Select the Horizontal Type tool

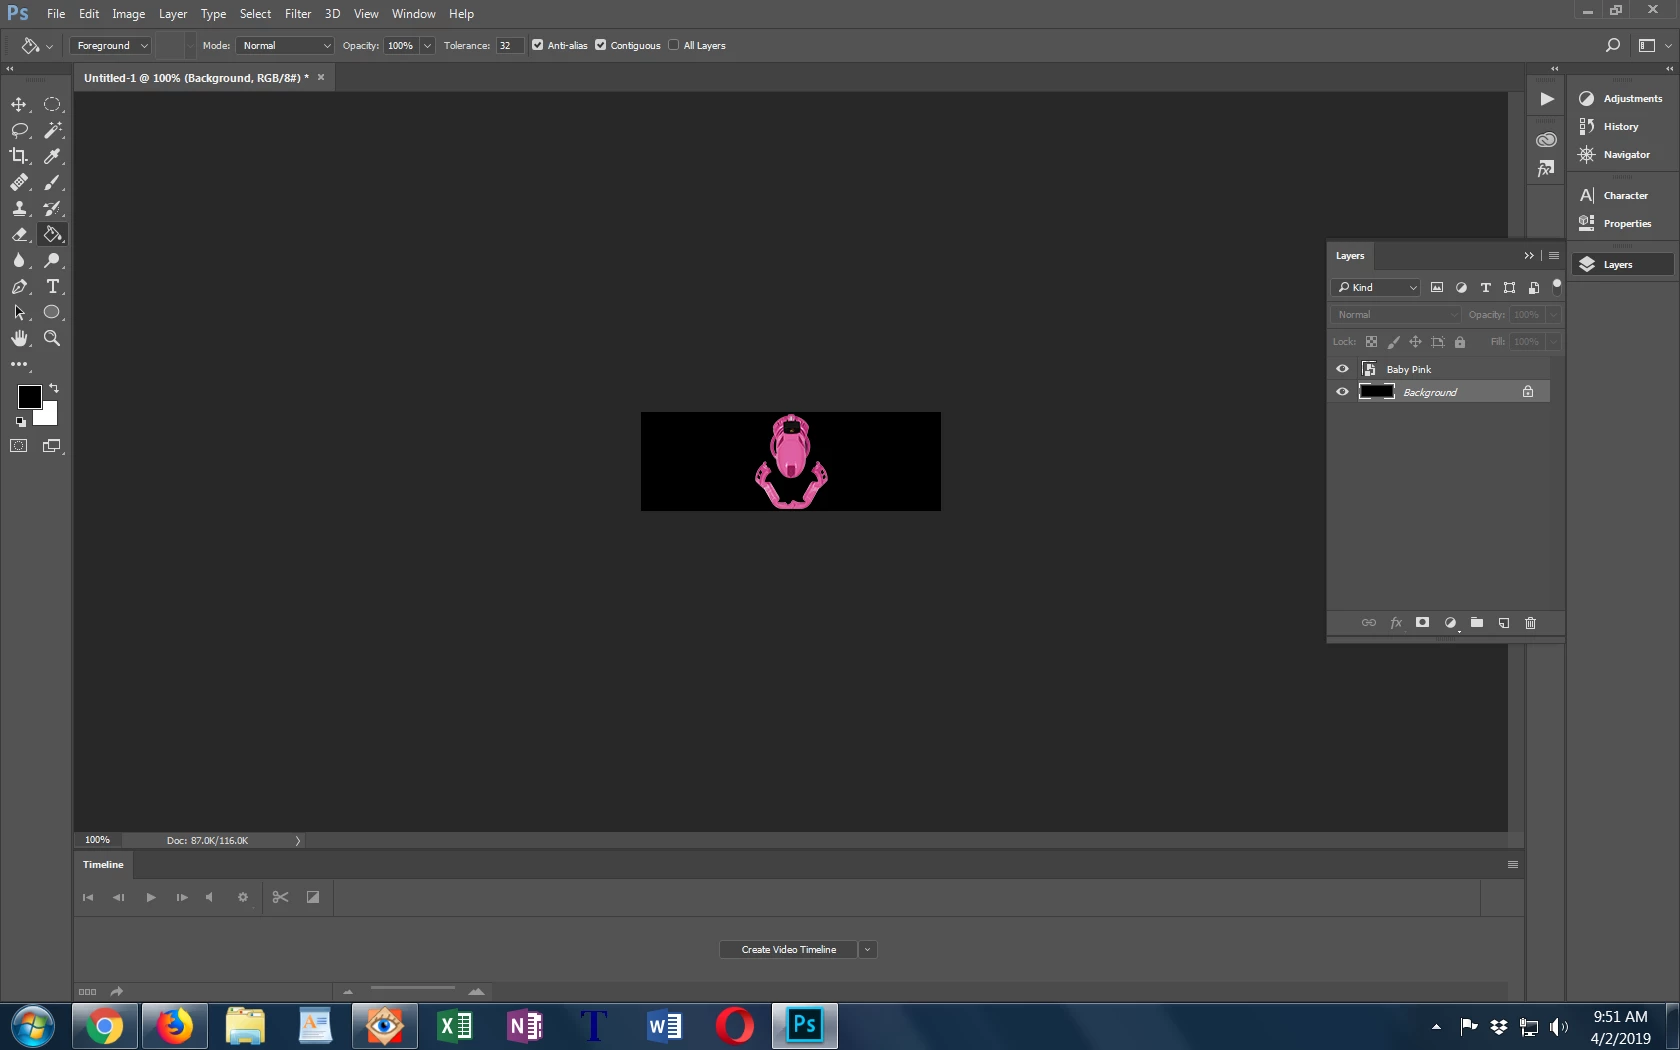point(52,286)
